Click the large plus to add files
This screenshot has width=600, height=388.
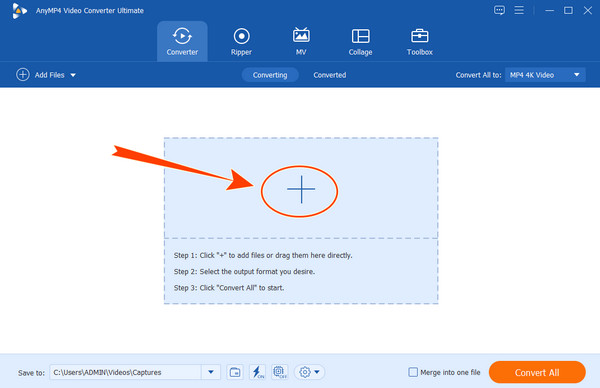(x=301, y=189)
